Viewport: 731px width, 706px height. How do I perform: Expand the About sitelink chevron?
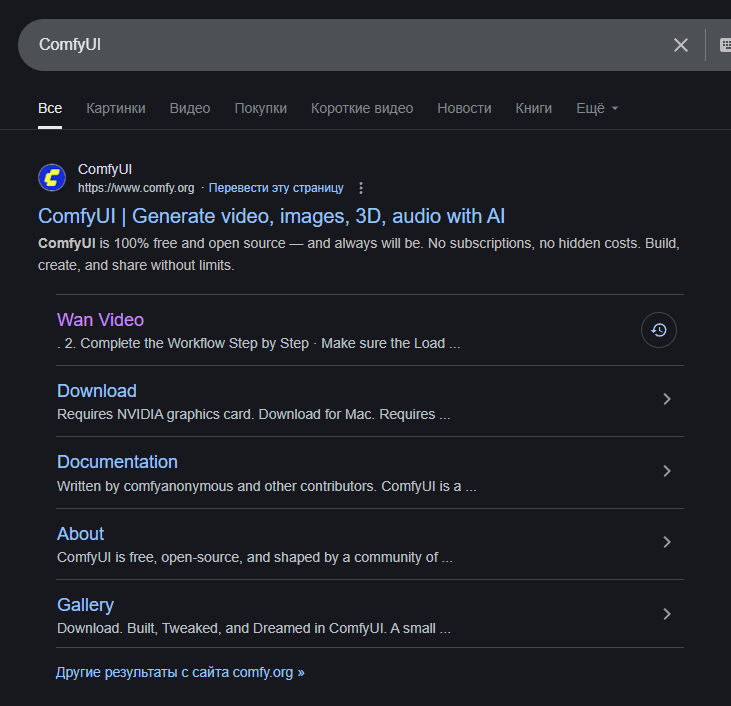coord(667,542)
